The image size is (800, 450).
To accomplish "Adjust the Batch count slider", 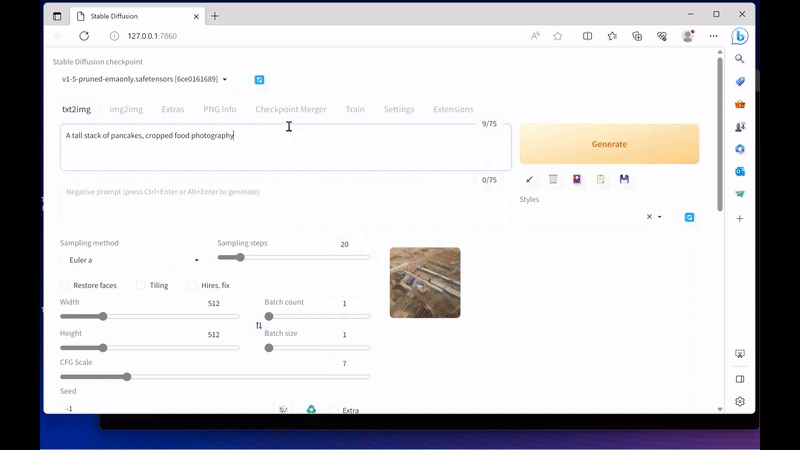I will [x=317, y=316].
